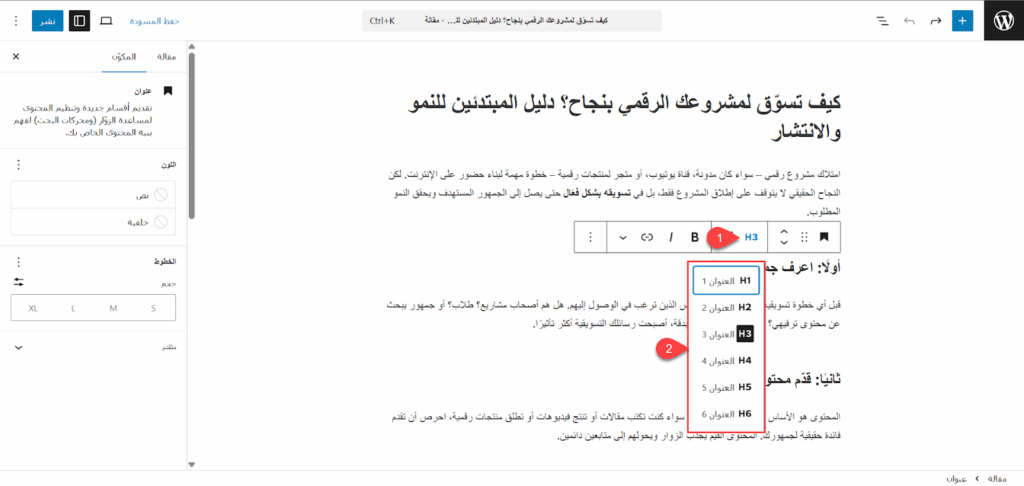Screen dimensions: 1024x486
Task: Insert a link with the toolbar link icon
Action: [x=647, y=237]
